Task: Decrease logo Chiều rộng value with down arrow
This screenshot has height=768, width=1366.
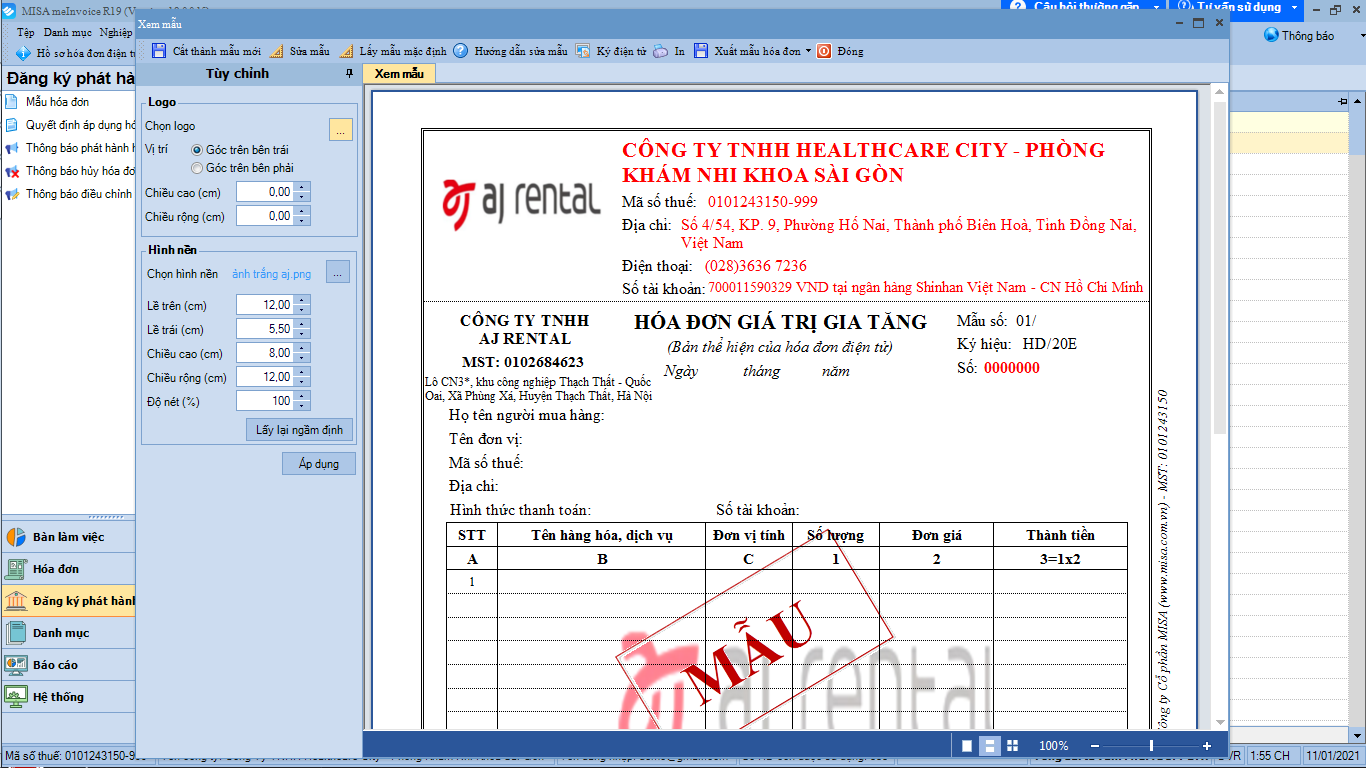Action: [x=302, y=221]
